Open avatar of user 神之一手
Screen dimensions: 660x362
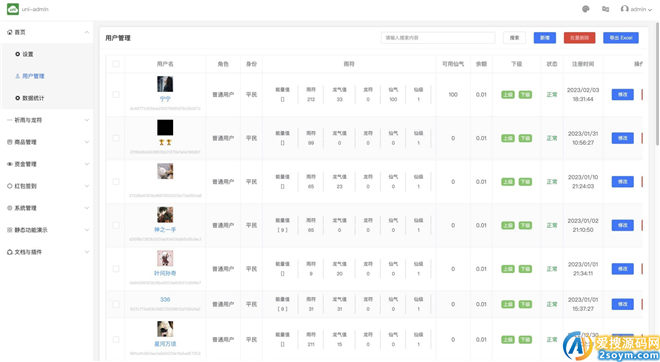(165, 215)
